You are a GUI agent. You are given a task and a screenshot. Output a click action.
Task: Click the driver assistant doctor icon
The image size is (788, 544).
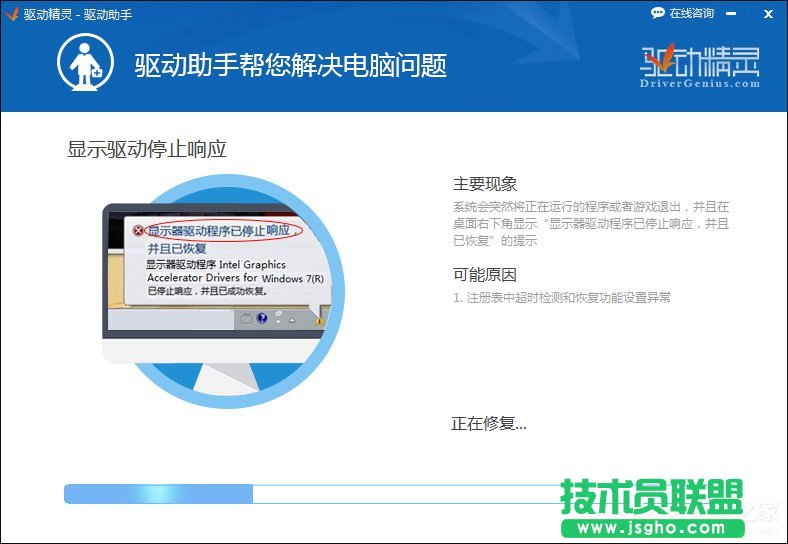coord(85,62)
